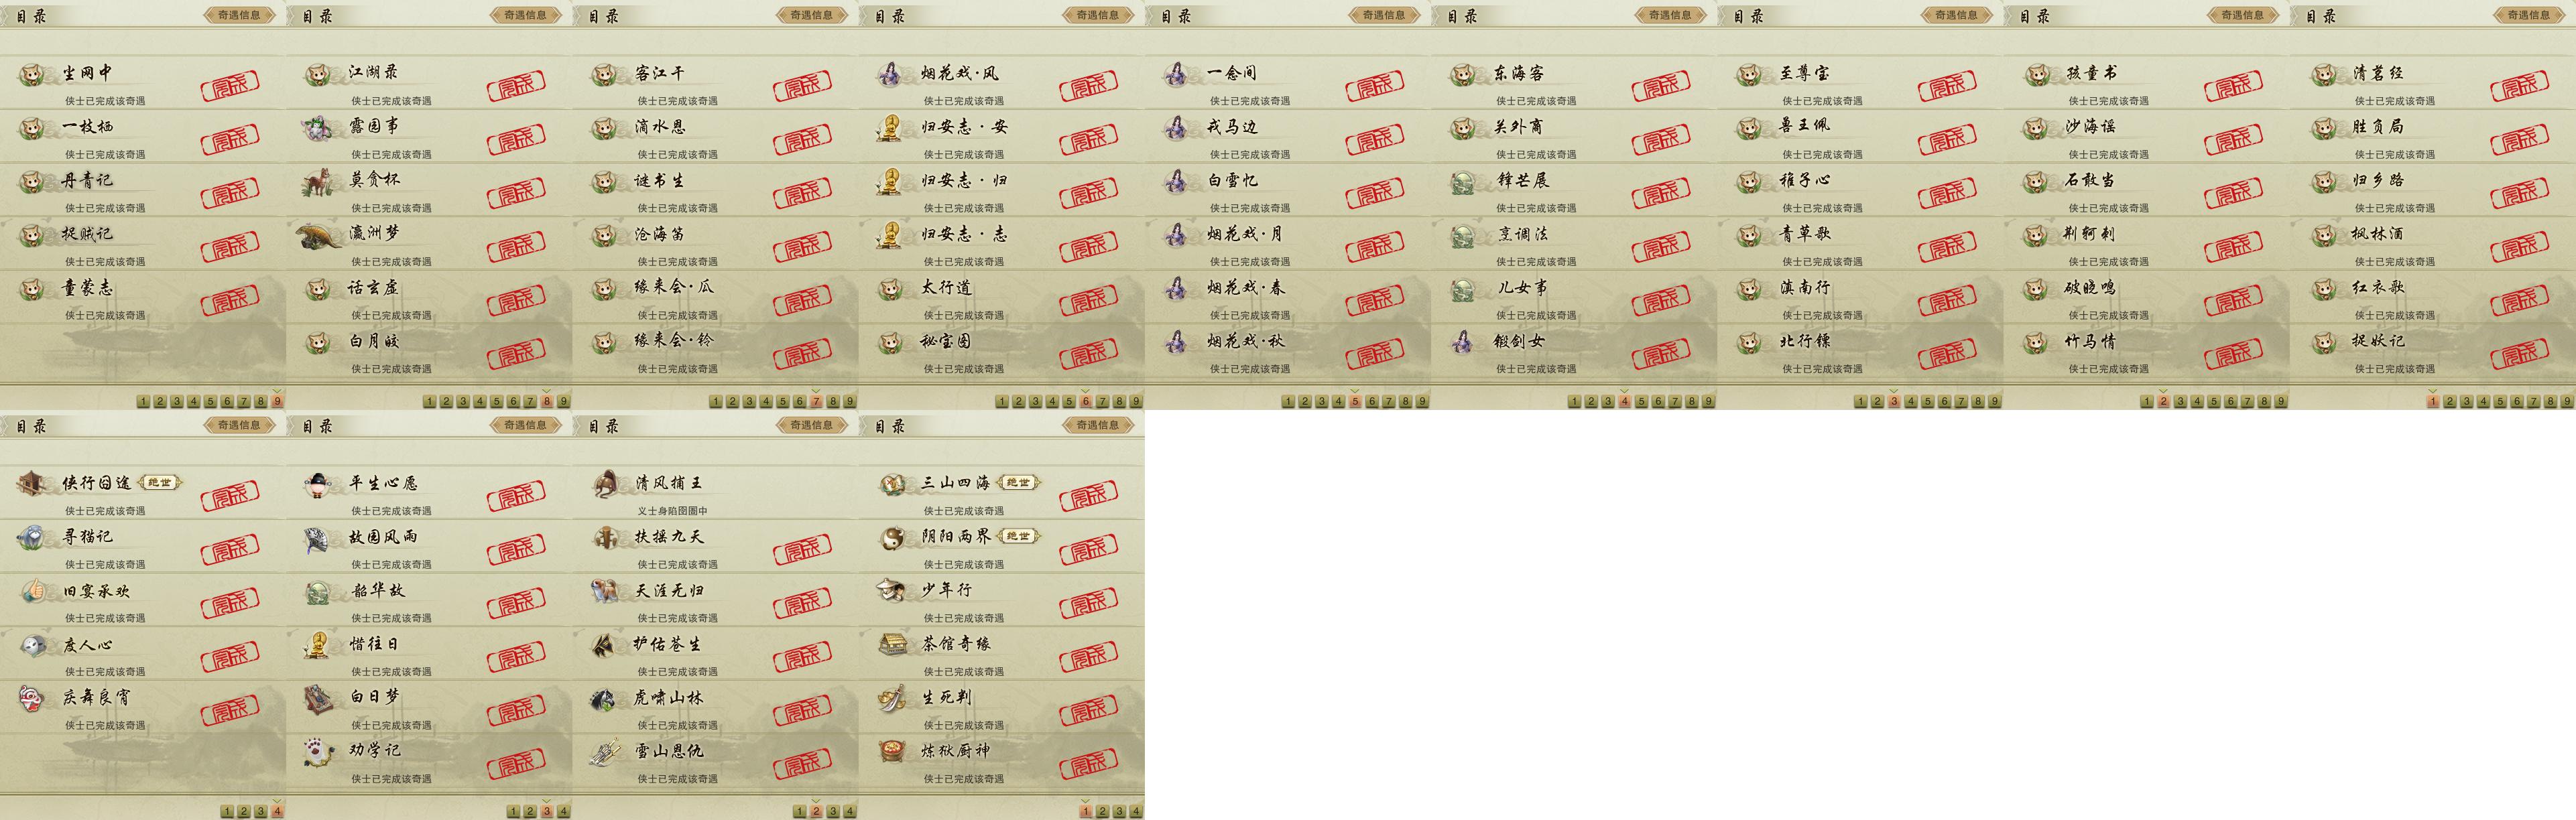The height and width of the screenshot is (820, 2576).
Task: Click 奇遇信息 button above the 侠行囧途 list
Action: point(239,425)
